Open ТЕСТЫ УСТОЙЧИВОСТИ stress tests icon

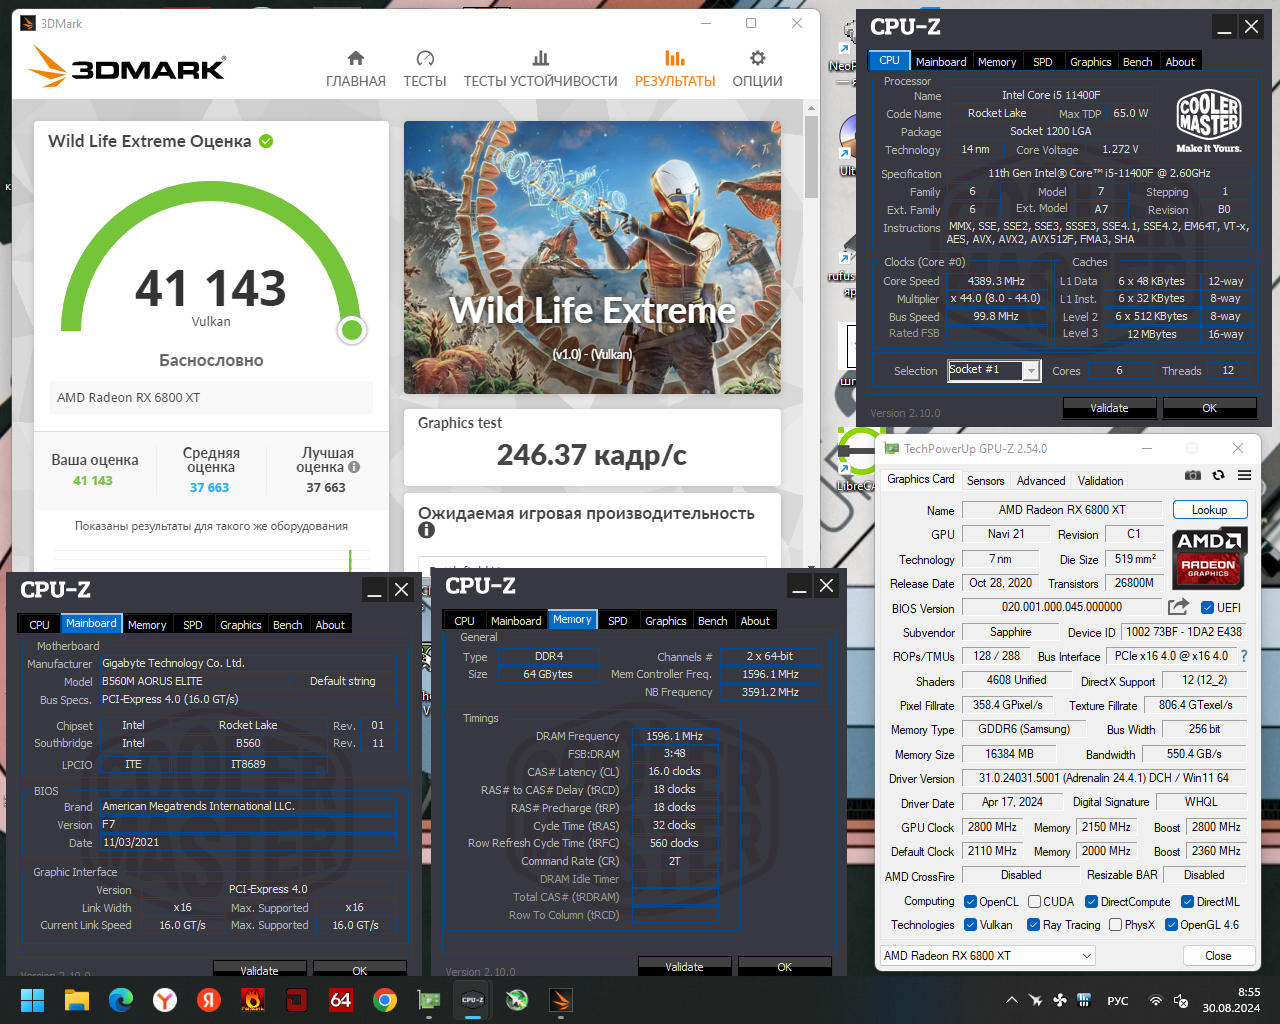pos(541,58)
